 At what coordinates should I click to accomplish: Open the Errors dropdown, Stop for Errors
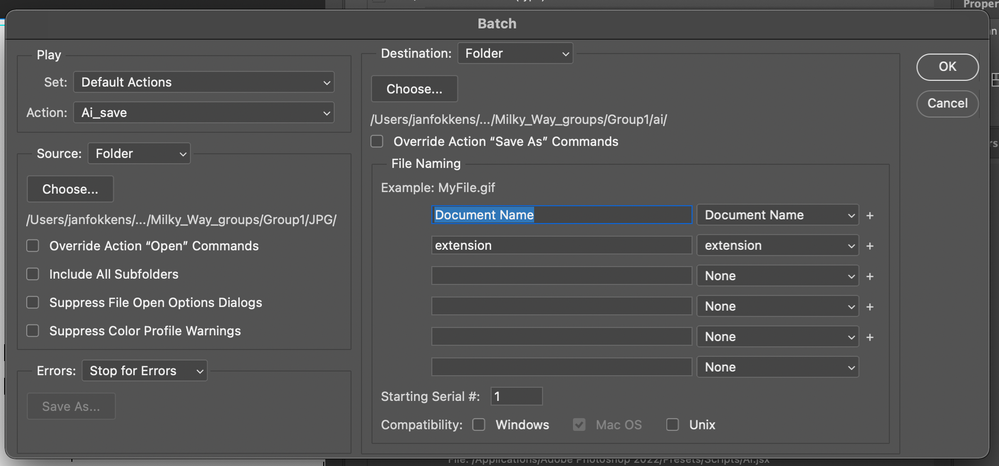(144, 371)
